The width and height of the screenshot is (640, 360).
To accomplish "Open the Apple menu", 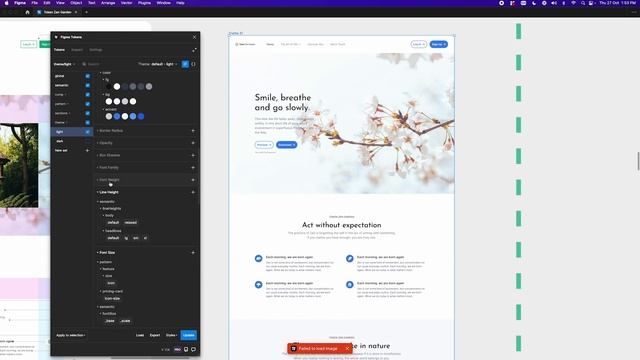I will coord(7,3).
